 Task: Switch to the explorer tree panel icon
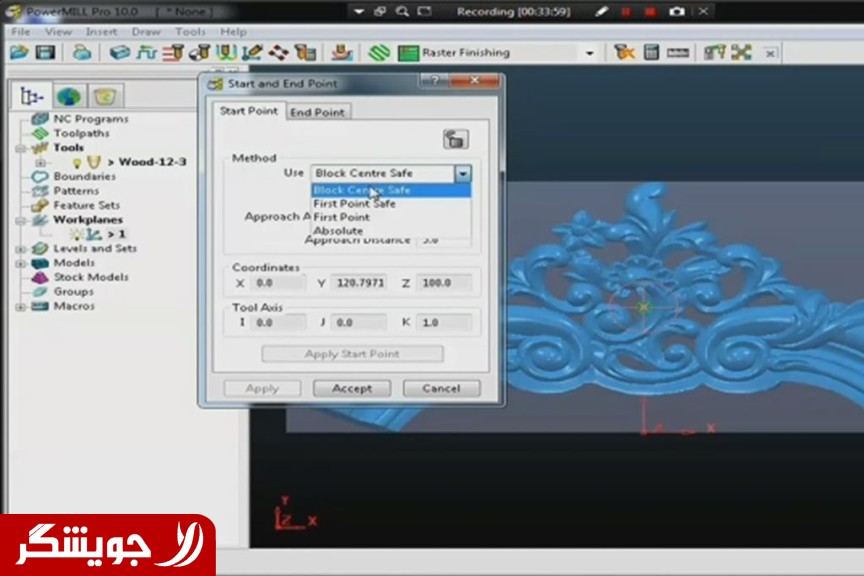[33, 96]
